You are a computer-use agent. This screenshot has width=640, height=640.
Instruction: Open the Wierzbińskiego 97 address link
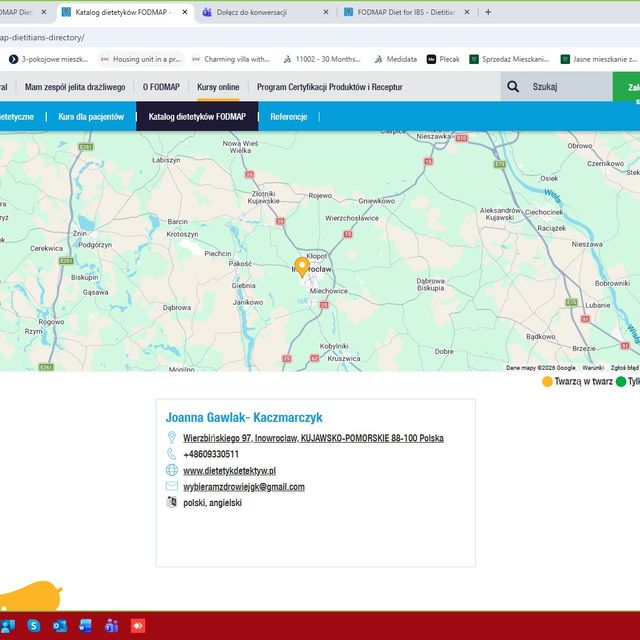[x=313, y=438]
